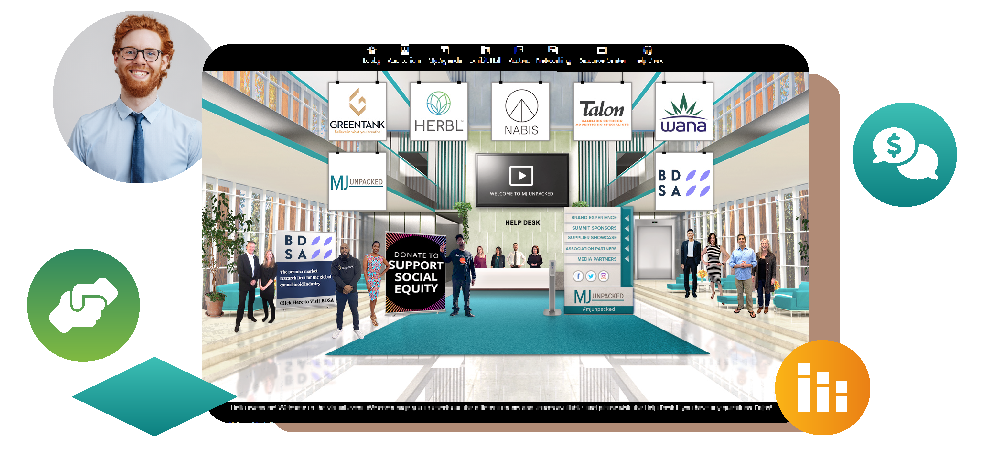Image resolution: width=1001 pixels, height=450 pixels.
Task: Select the MJ Unpacked logo on the directory sign
Action: point(598,296)
